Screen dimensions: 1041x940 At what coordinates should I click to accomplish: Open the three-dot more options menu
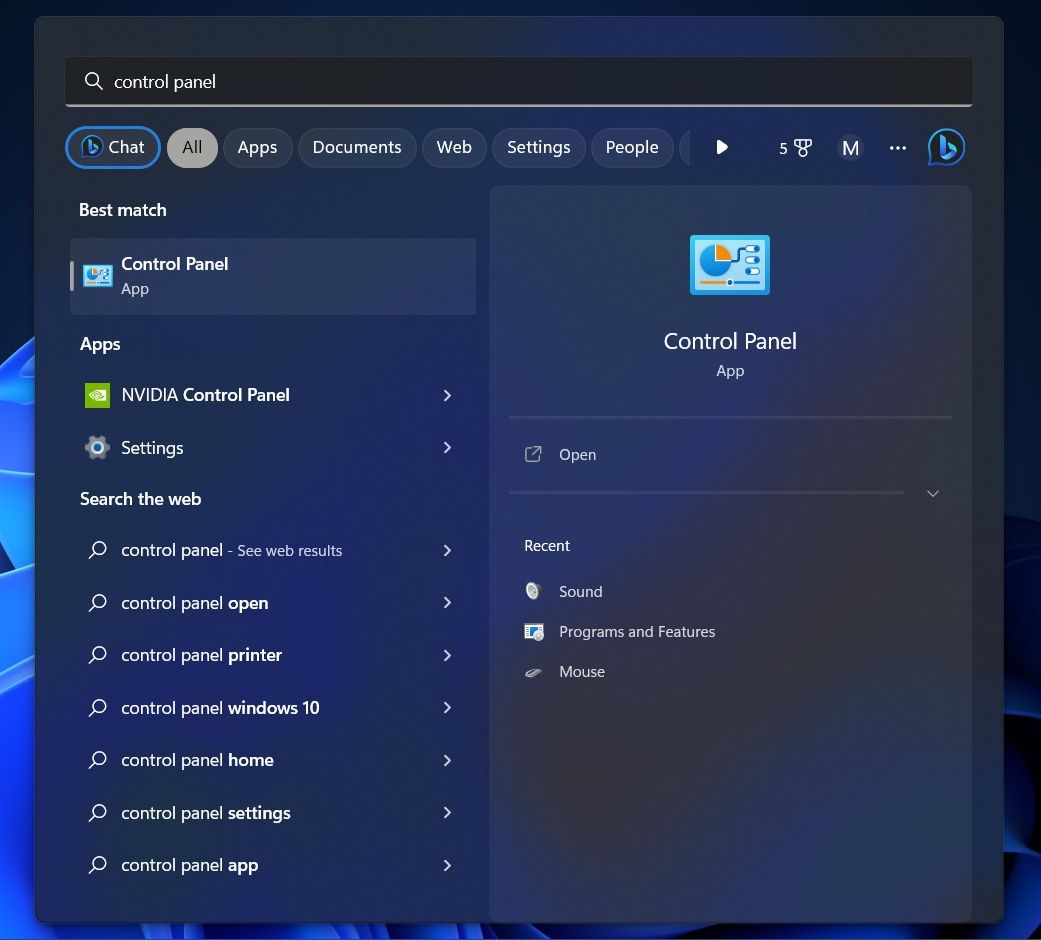pos(898,147)
